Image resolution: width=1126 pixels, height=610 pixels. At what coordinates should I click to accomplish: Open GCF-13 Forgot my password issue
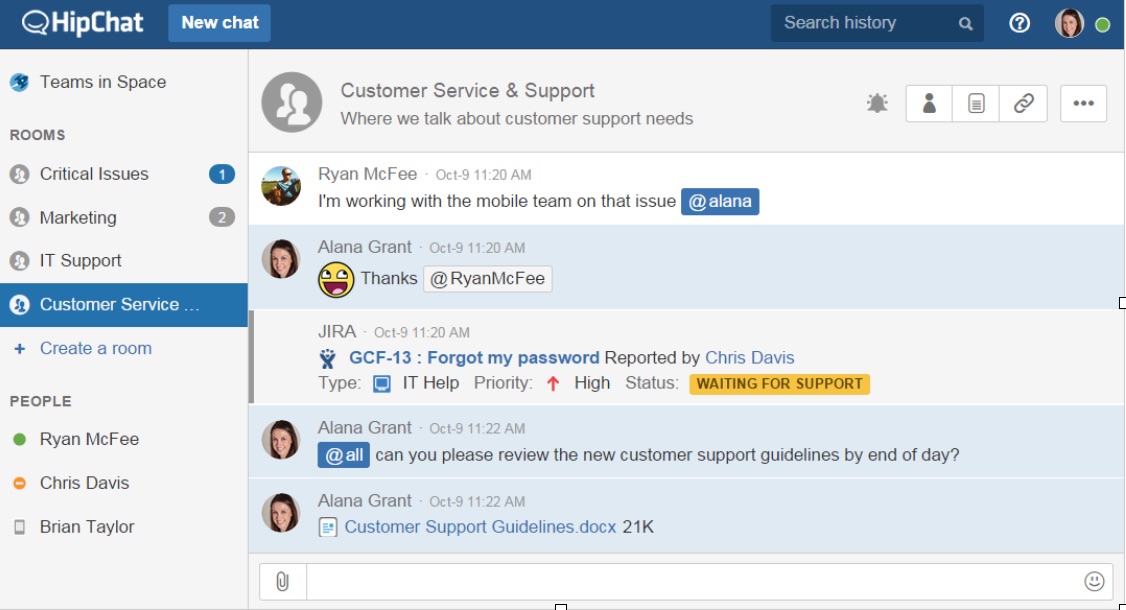[473, 357]
